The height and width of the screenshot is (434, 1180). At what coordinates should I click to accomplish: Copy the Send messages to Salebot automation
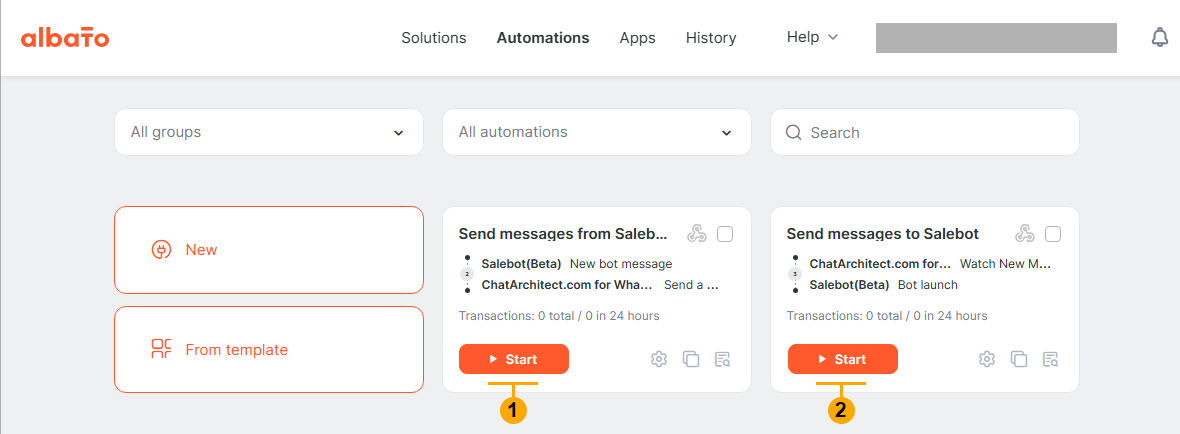click(x=1019, y=360)
